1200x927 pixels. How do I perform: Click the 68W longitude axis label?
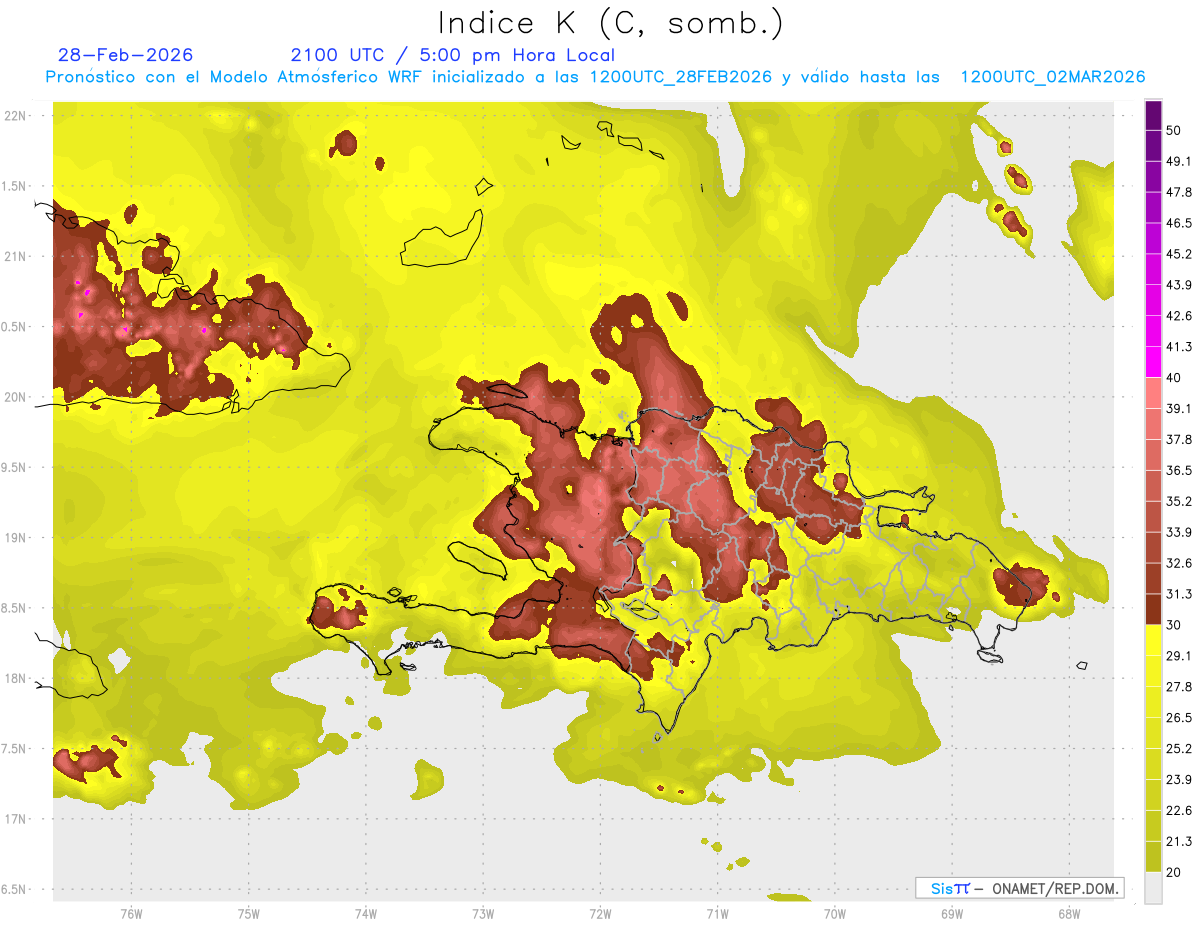[x=1068, y=913]
